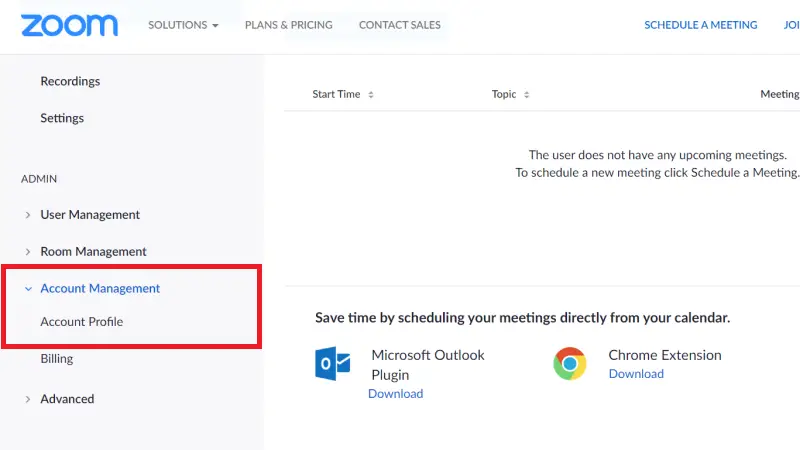
Task: Click Schedule a Meeting link
Action: pyautogui.click(x=701, y=25)
